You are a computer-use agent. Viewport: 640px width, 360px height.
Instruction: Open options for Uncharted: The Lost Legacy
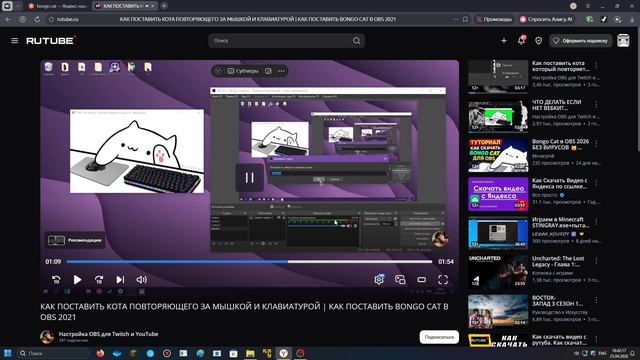point(596,261)
